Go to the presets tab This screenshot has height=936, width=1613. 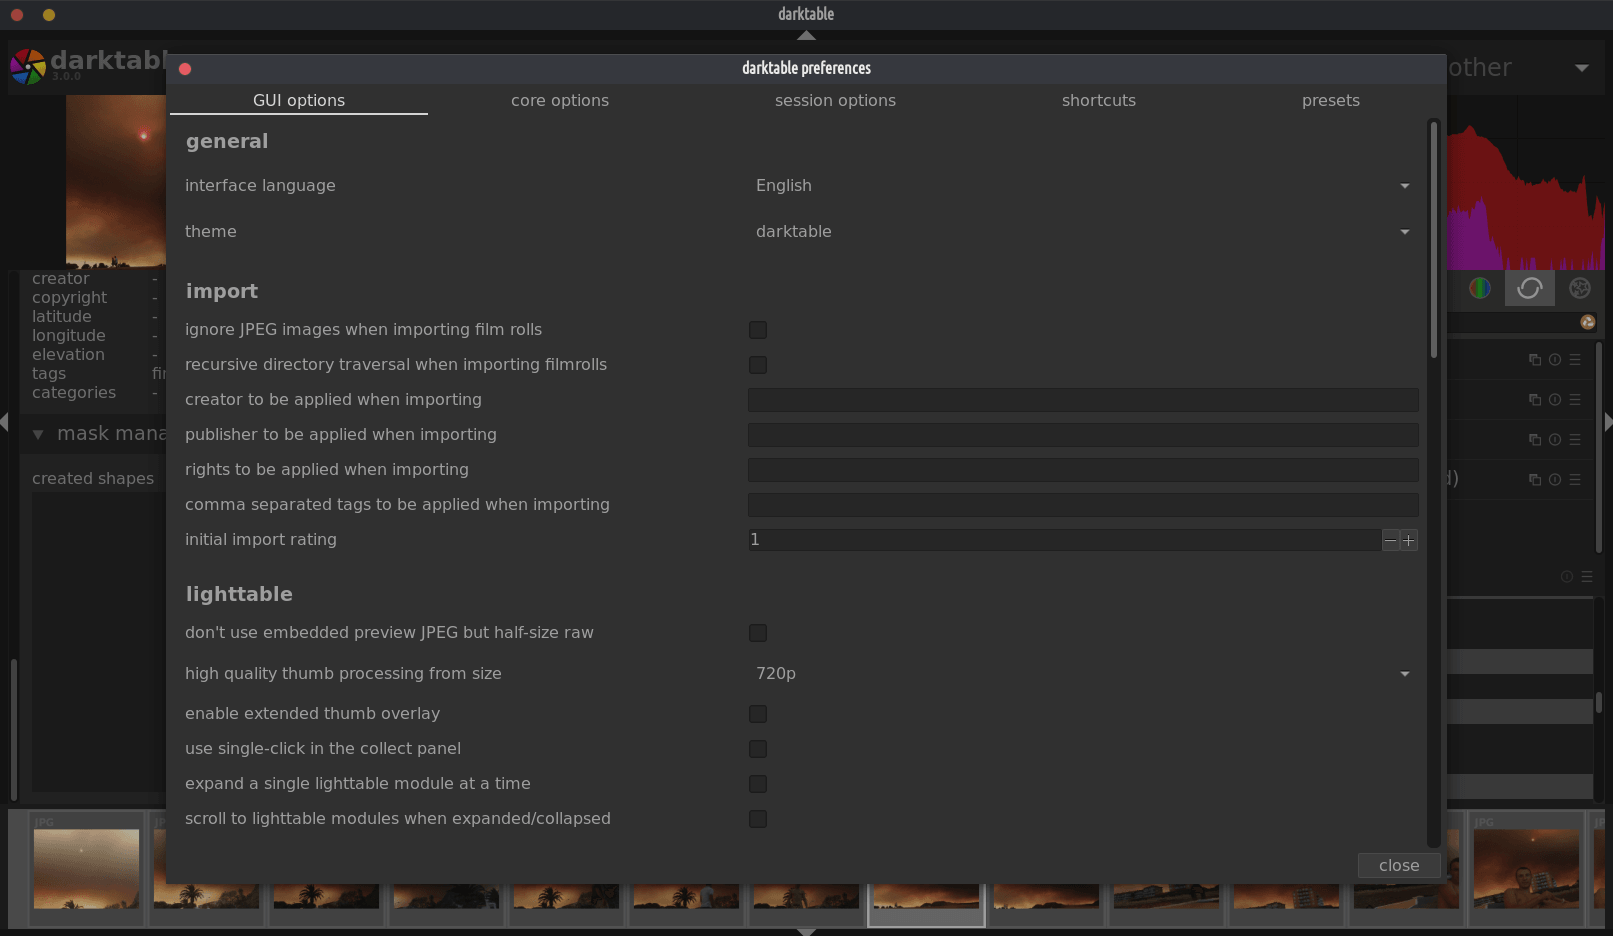pos(1331,100)
